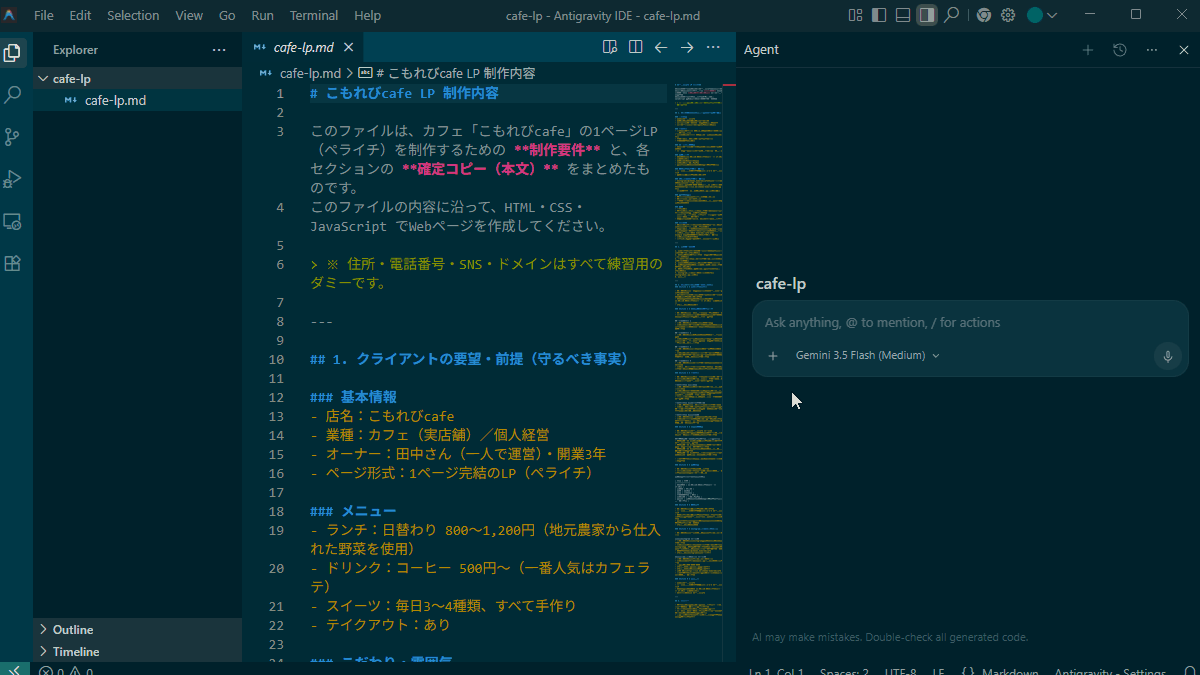Start a new Agent conversation with plus icon
Screen dimensions: 1200x675
pos(1088,50)
